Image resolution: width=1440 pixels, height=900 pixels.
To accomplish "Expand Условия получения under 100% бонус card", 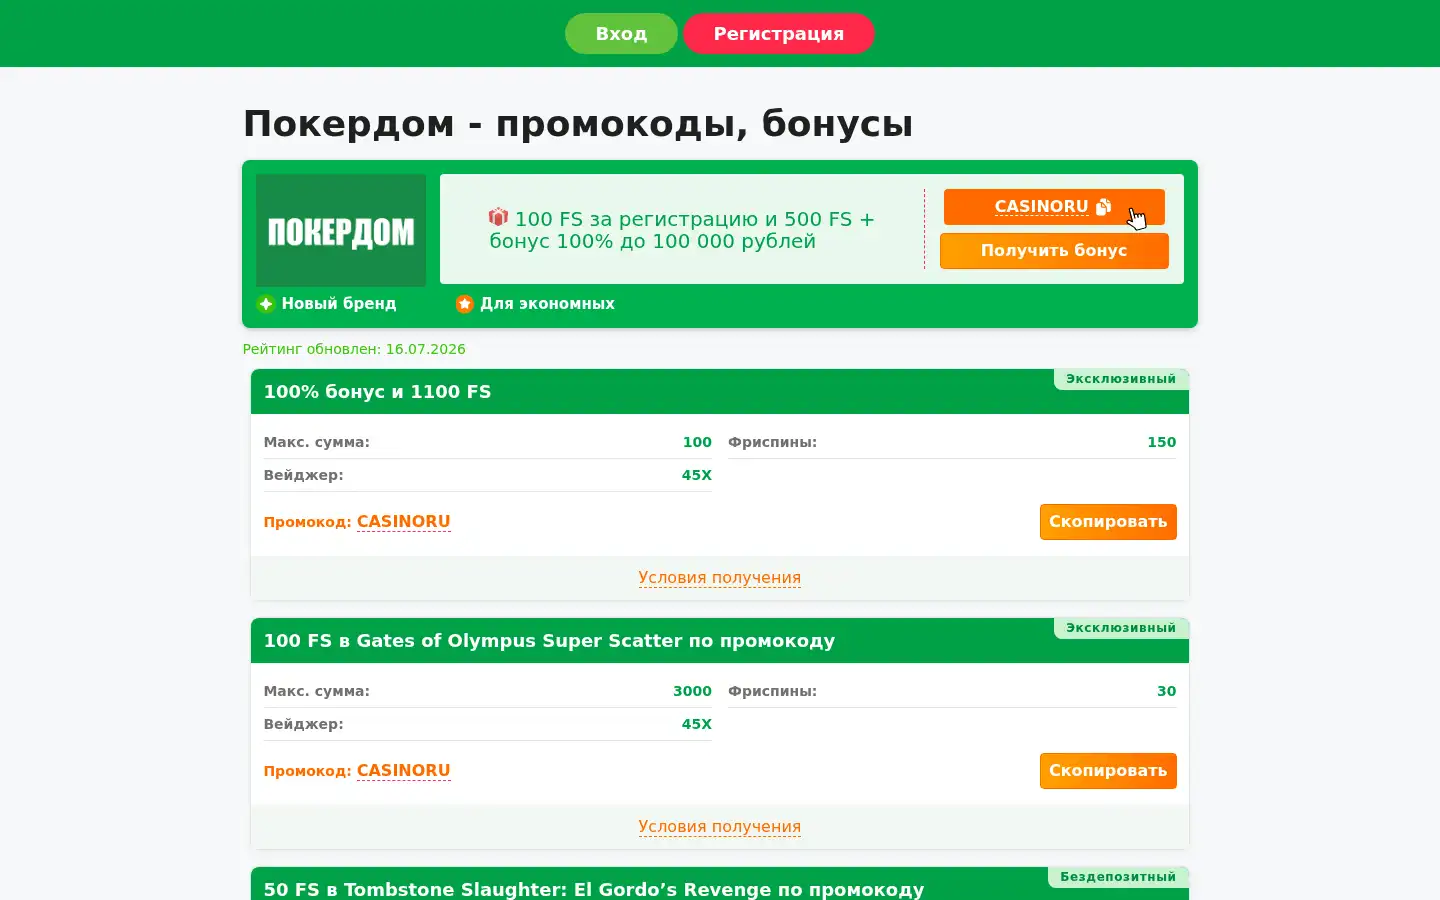I will coord(720,577).
